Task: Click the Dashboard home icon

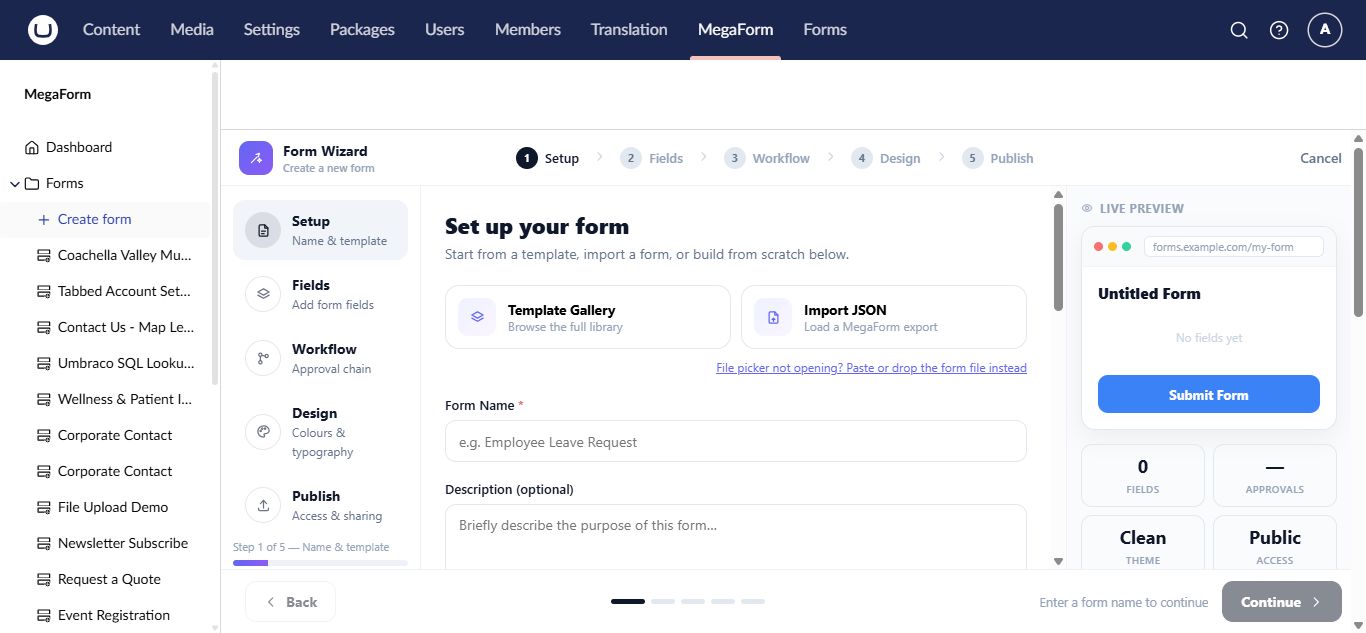Action: [x=31, y=147]
